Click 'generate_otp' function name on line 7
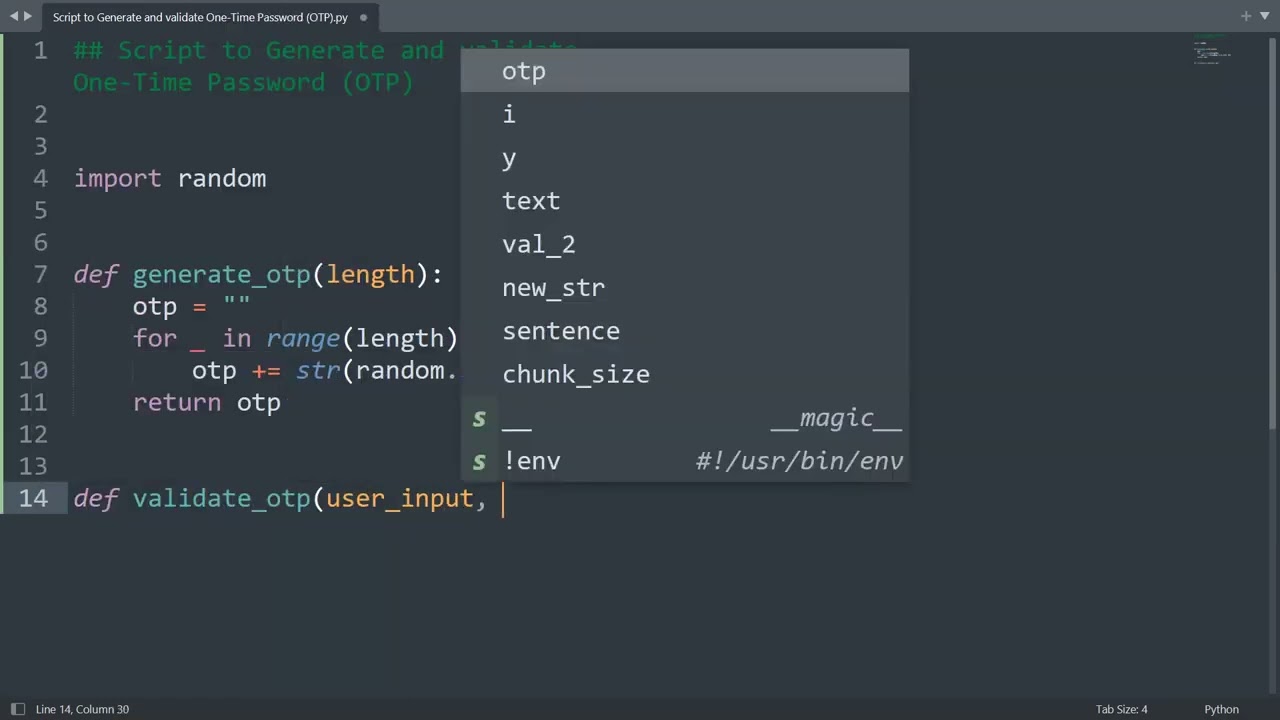 [222, 275]
